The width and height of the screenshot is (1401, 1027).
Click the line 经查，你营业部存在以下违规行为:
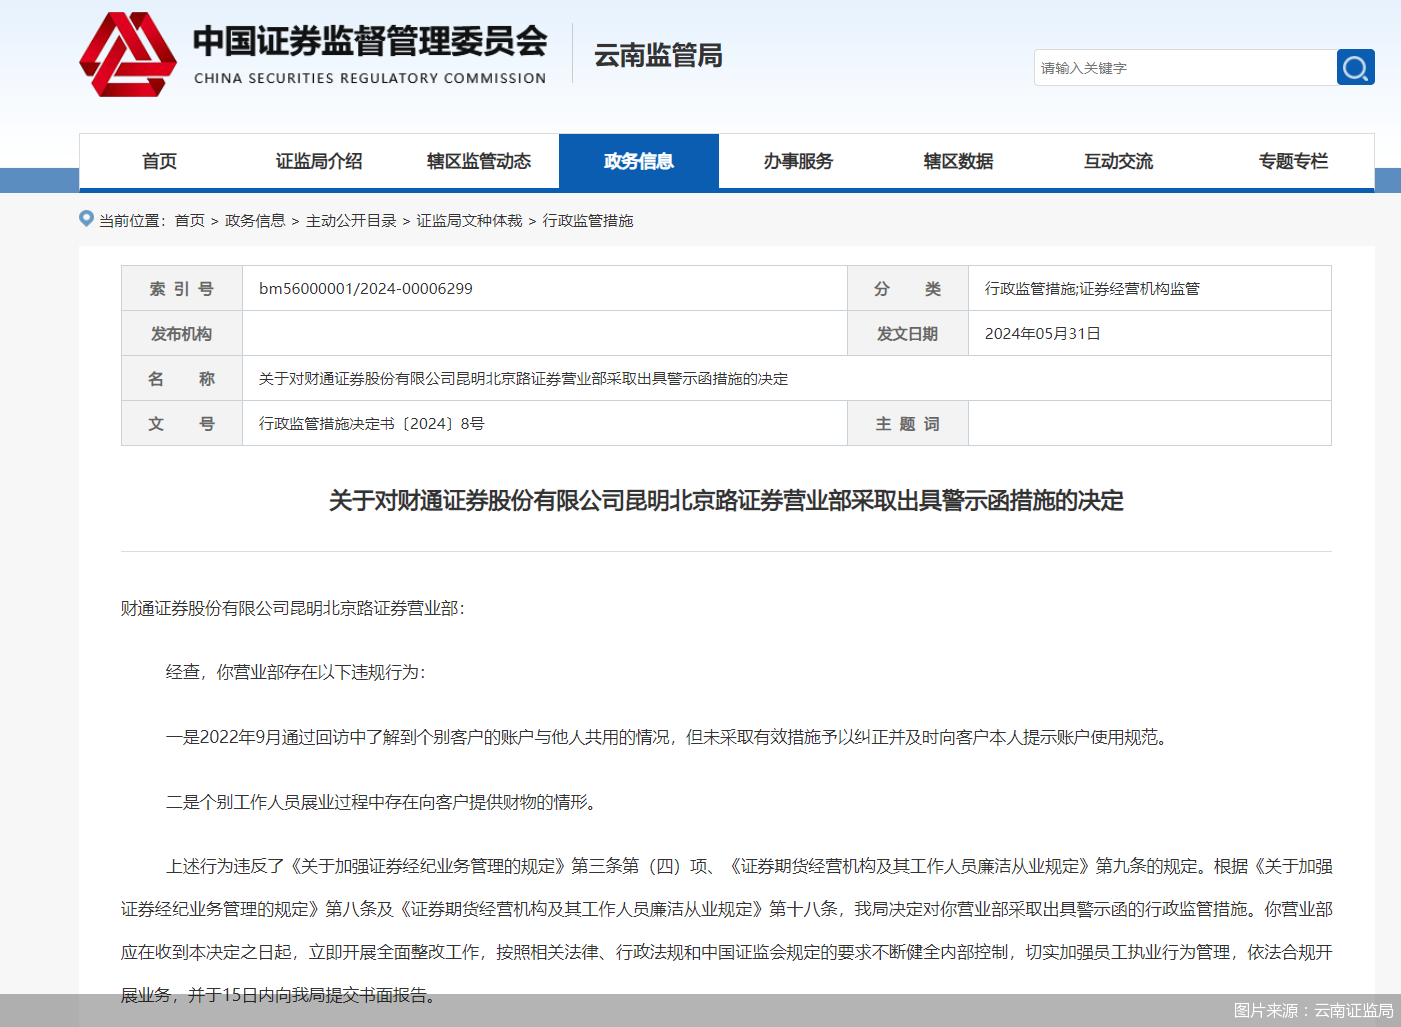tap(296, 672)
